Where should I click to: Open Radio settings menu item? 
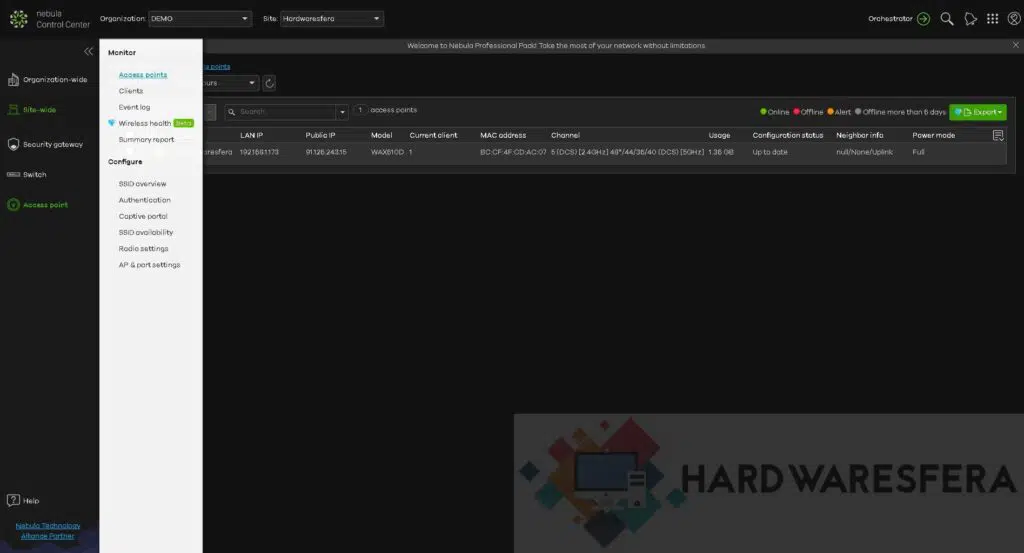(143, 249)
